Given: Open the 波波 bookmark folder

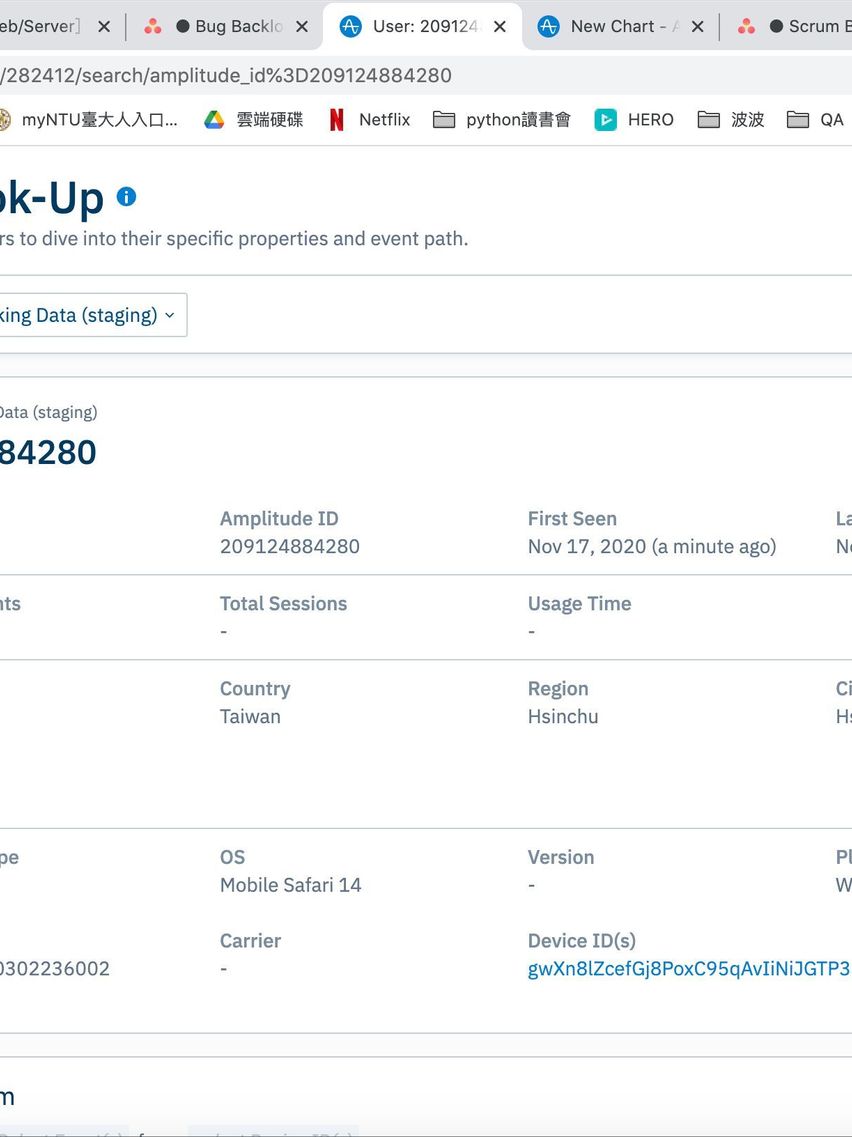Looking at the screenshot, I should [x=731, y=120].
